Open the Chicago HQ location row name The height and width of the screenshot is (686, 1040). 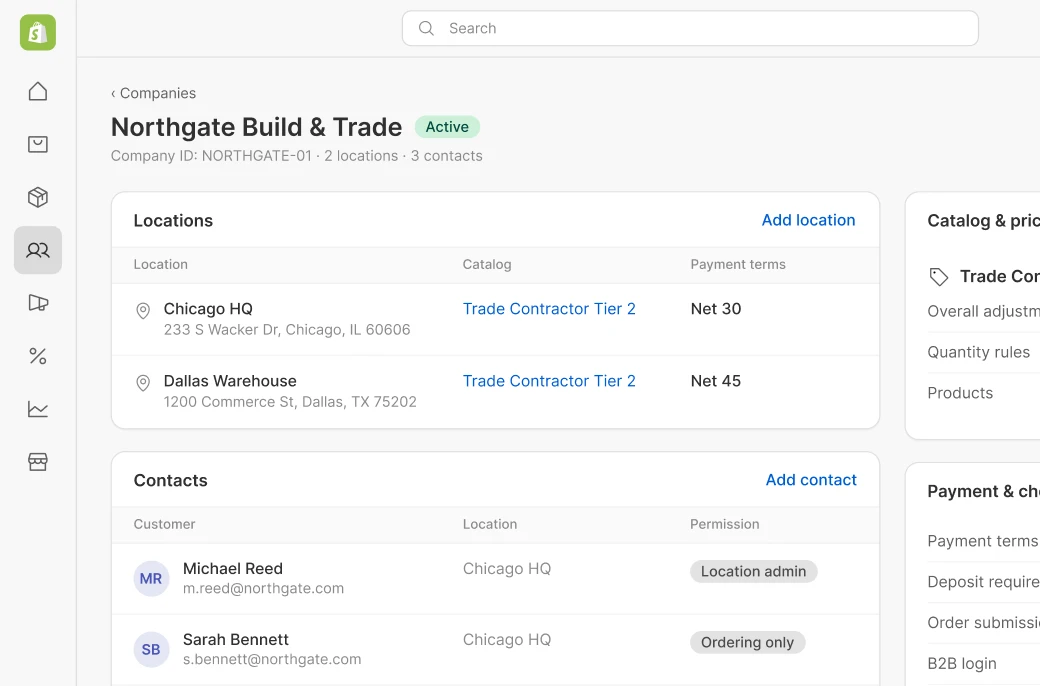coord(208,309)
